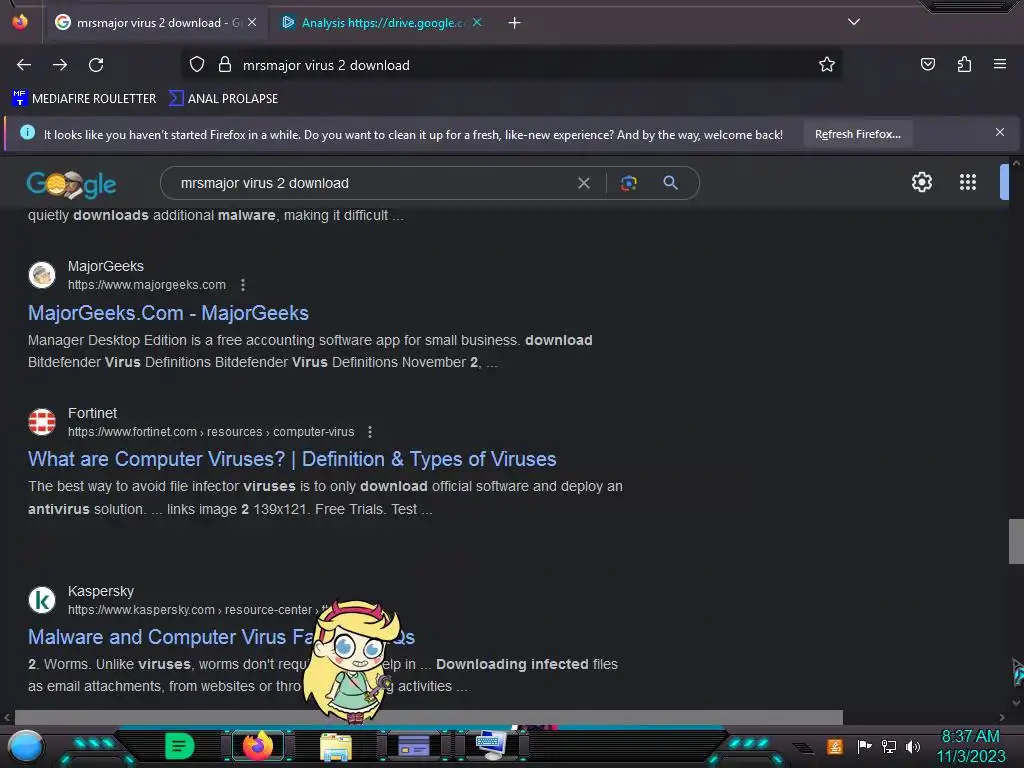The image size is (1024, 768).
Task: Open What are Computer Viruses result
Action: 292,459
